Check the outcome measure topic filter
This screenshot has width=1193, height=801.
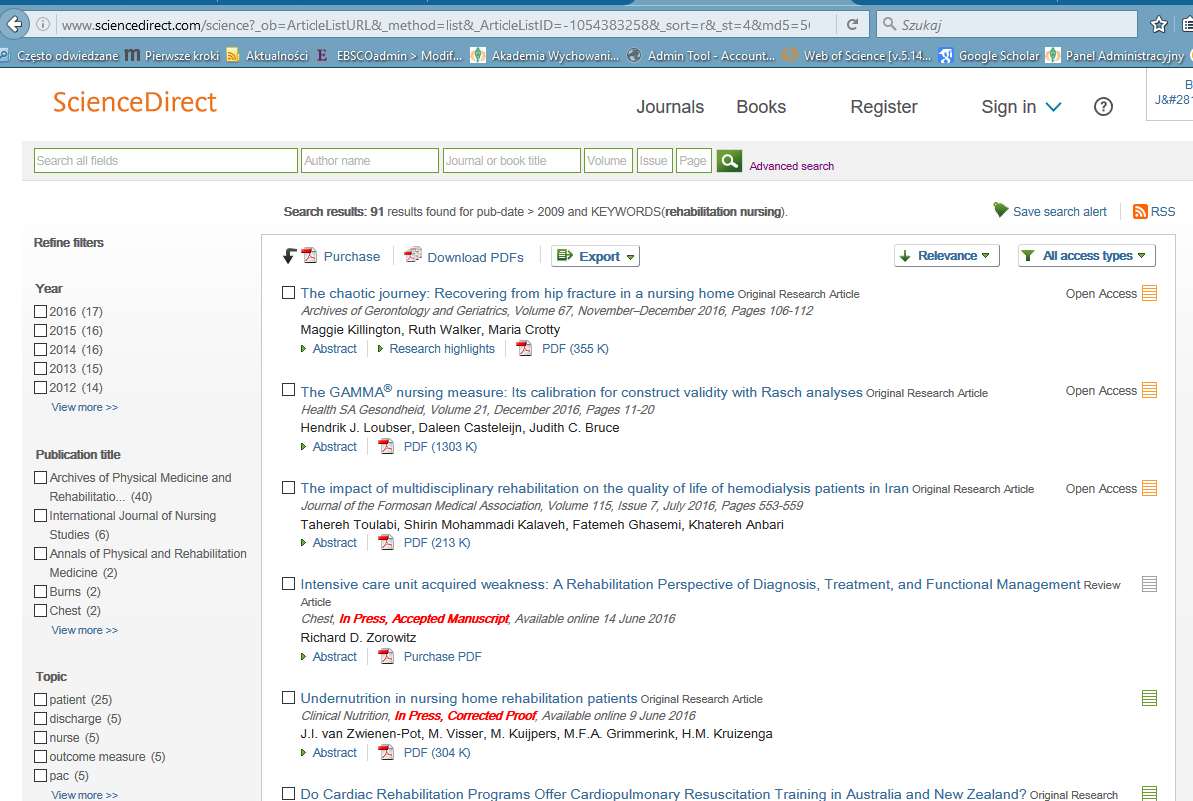click(x=40, y=756)
